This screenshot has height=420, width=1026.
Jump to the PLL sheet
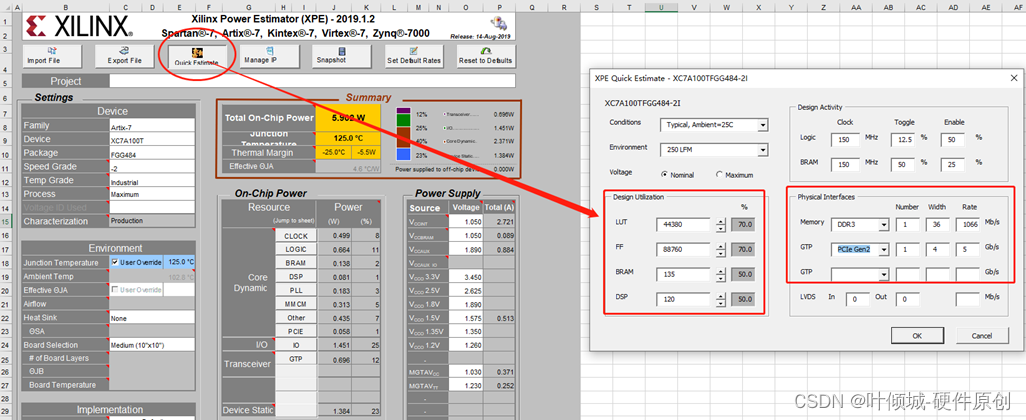coord(296,290)
